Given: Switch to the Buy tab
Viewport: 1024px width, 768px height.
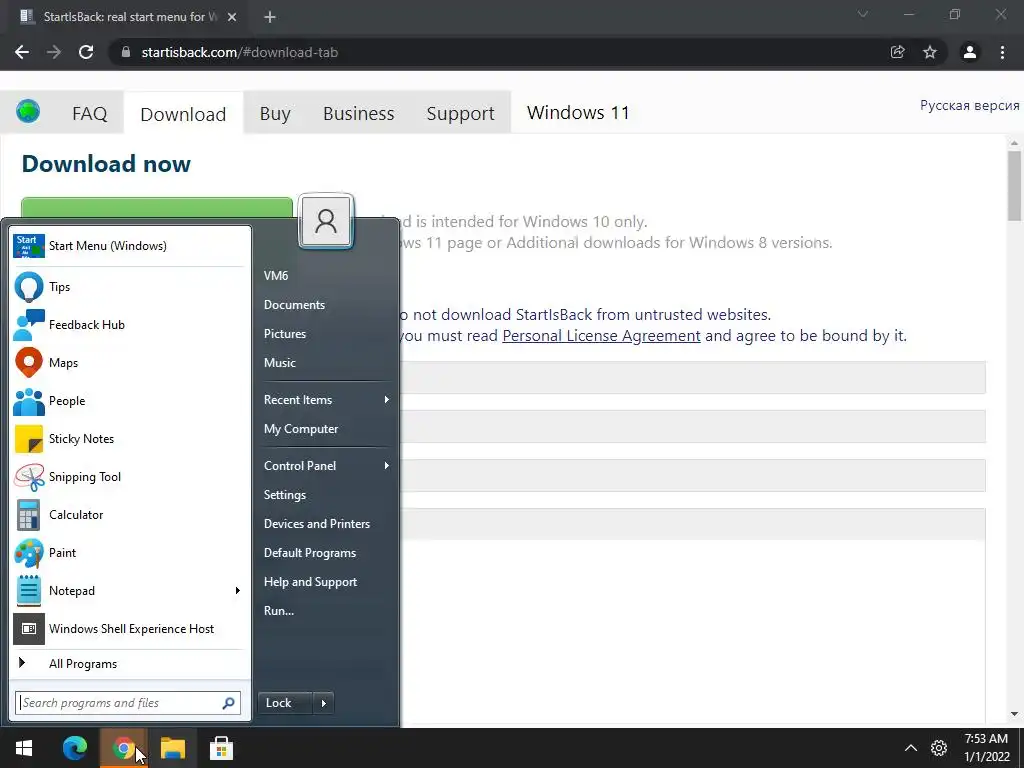Looking at the screenshot, I should click(x=275, y=114).
